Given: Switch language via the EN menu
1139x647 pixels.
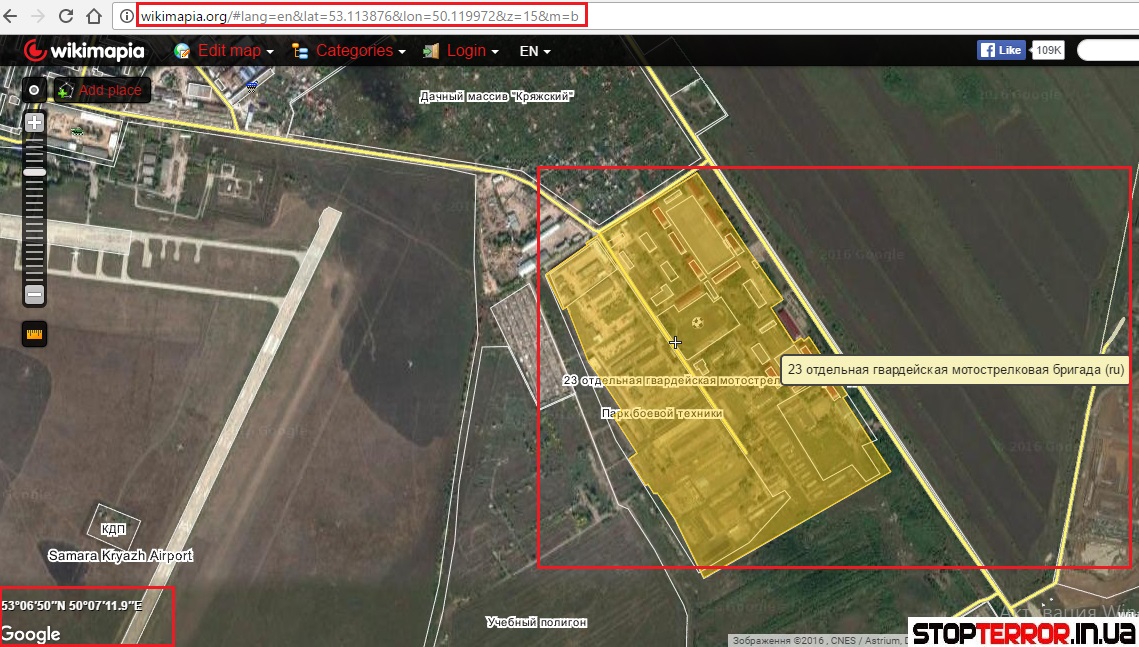Looking at the screenshot, I should coord(535,51).
